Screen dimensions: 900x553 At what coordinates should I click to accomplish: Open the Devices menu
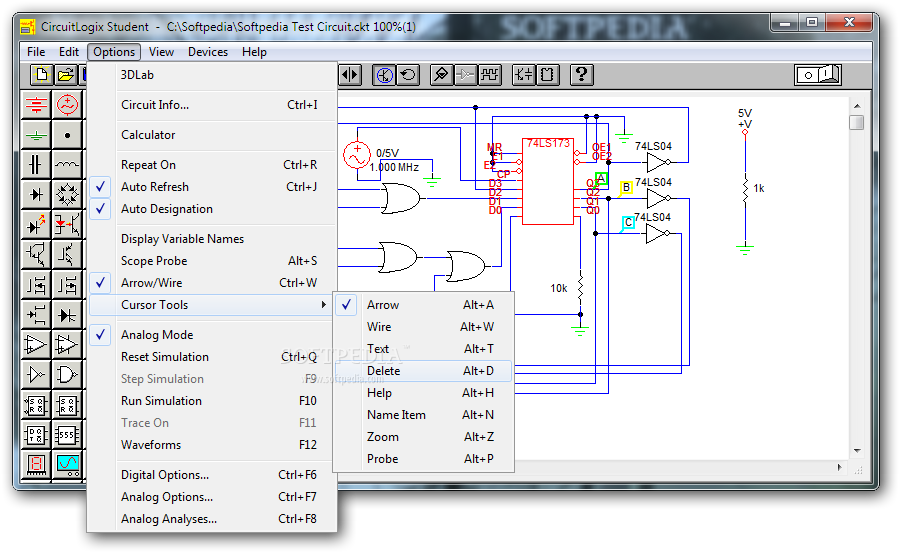pos(208,52)
